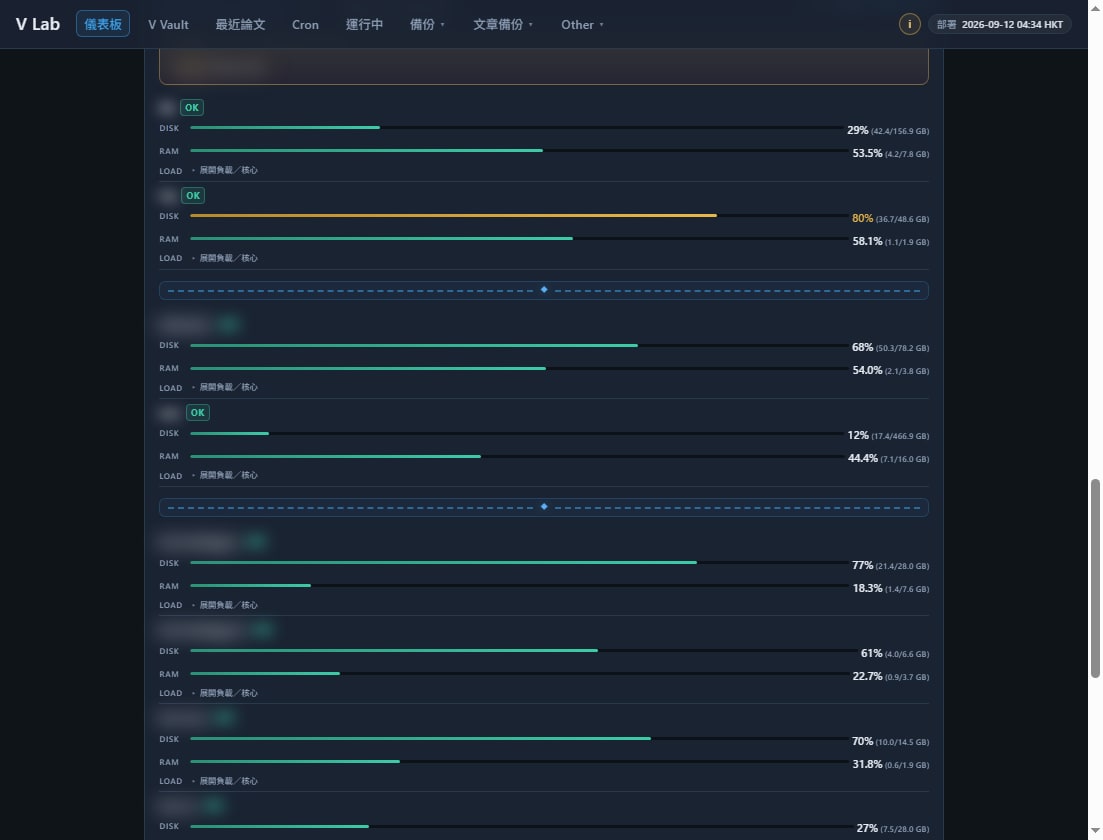Select the 12% (17.4/466.9 GB) value
This screenshot has height=840, width=1103.
point(888,435)
